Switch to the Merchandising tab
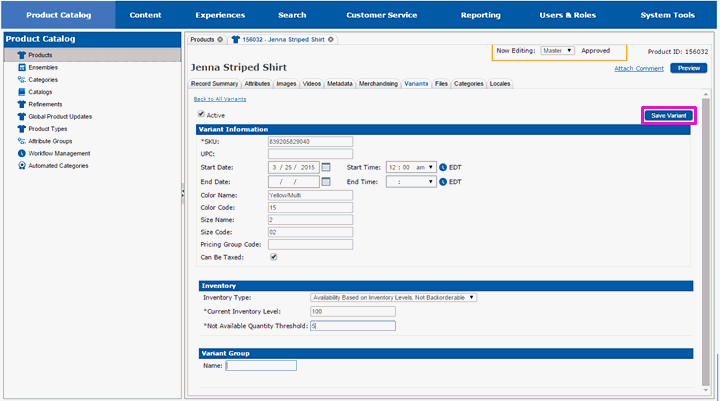The image size is (720, 401). (378, 84)
